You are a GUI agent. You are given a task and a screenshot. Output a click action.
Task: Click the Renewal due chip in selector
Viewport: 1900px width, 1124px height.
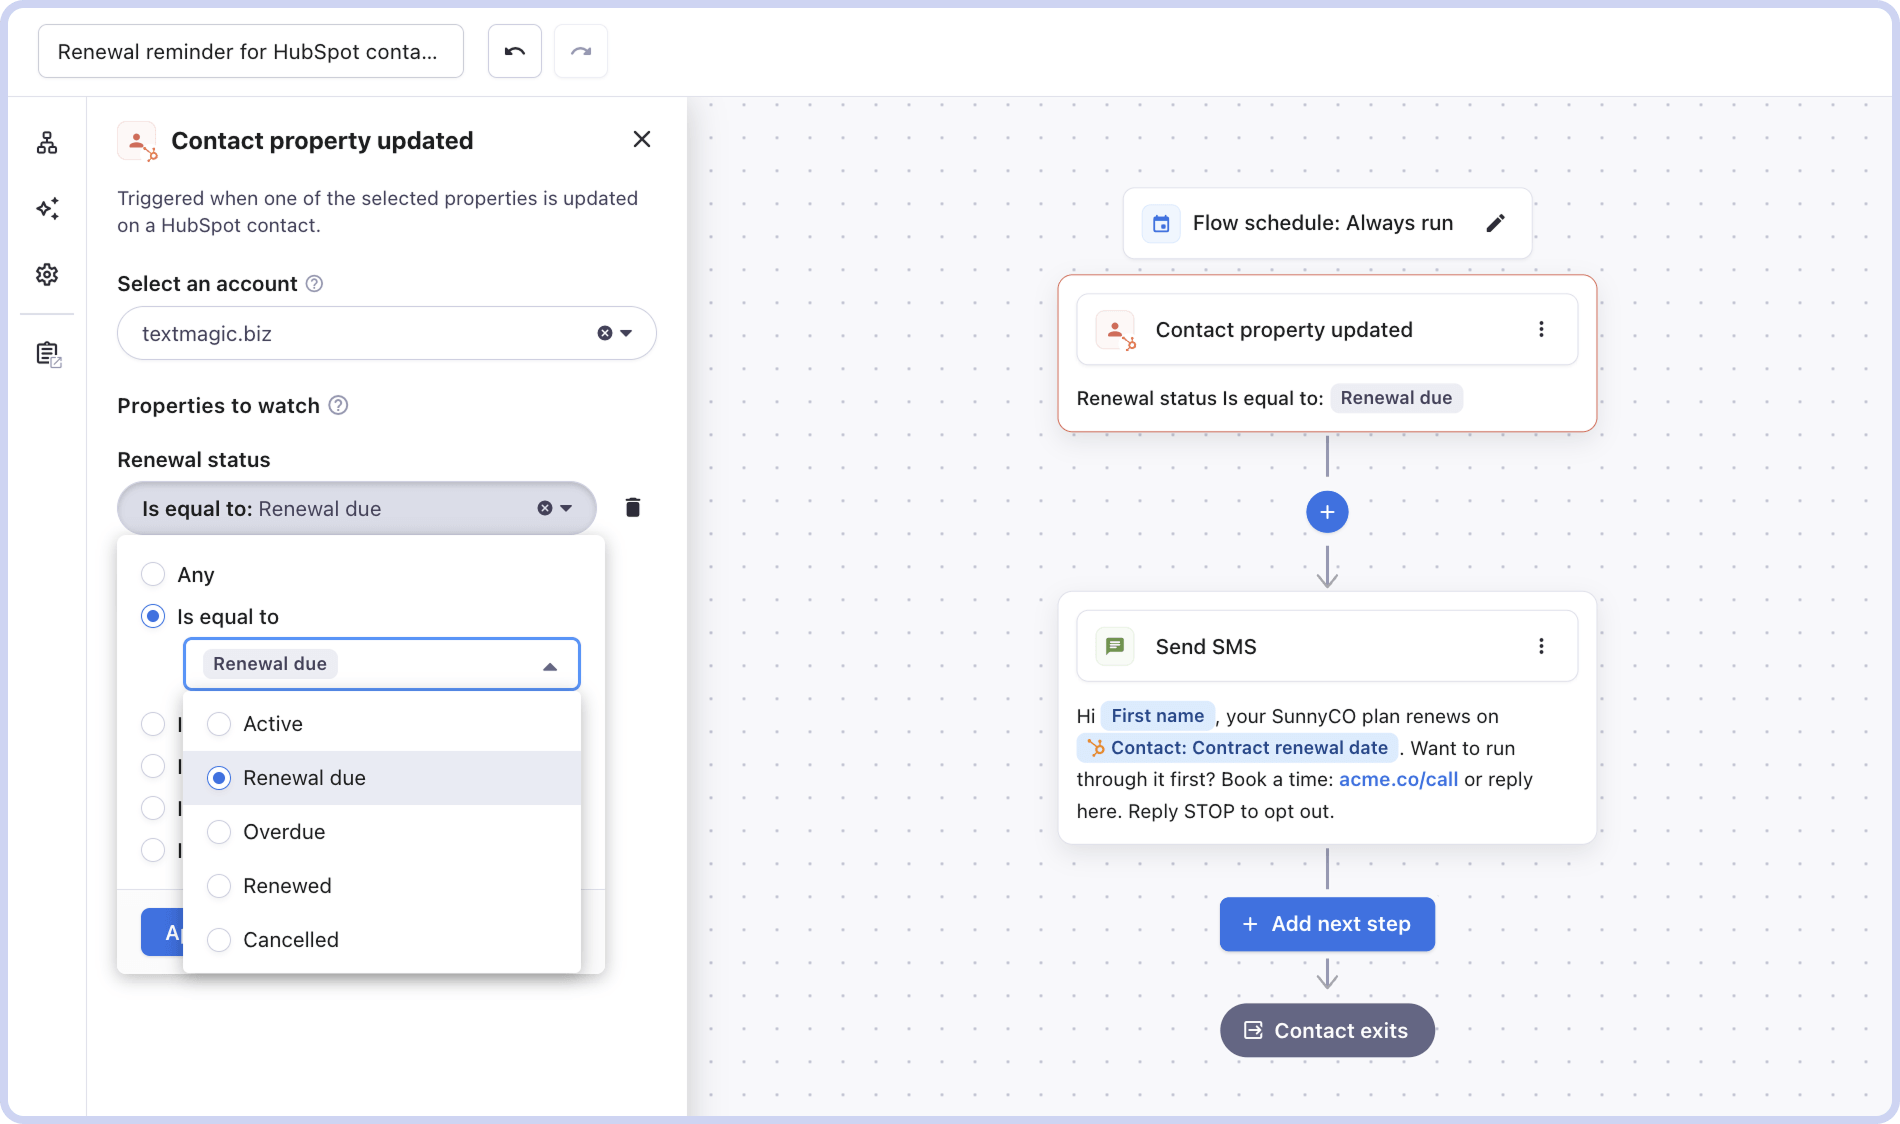(270, 664)
